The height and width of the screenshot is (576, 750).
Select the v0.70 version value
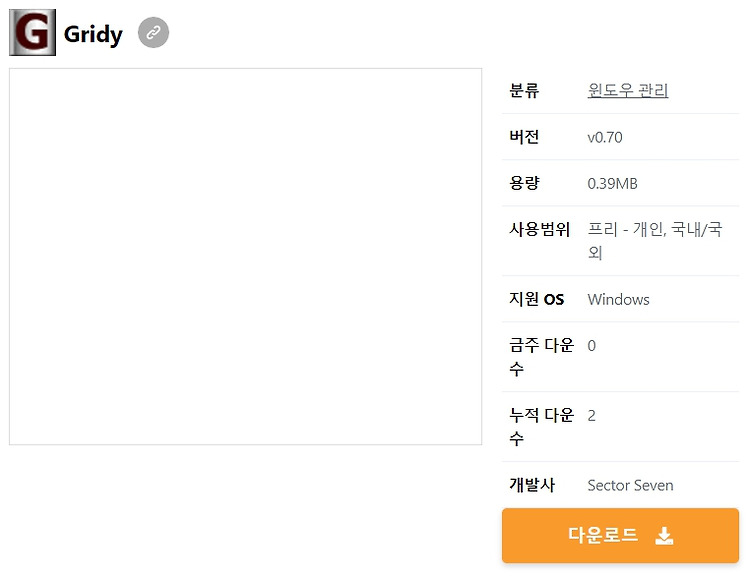[605, 137]
